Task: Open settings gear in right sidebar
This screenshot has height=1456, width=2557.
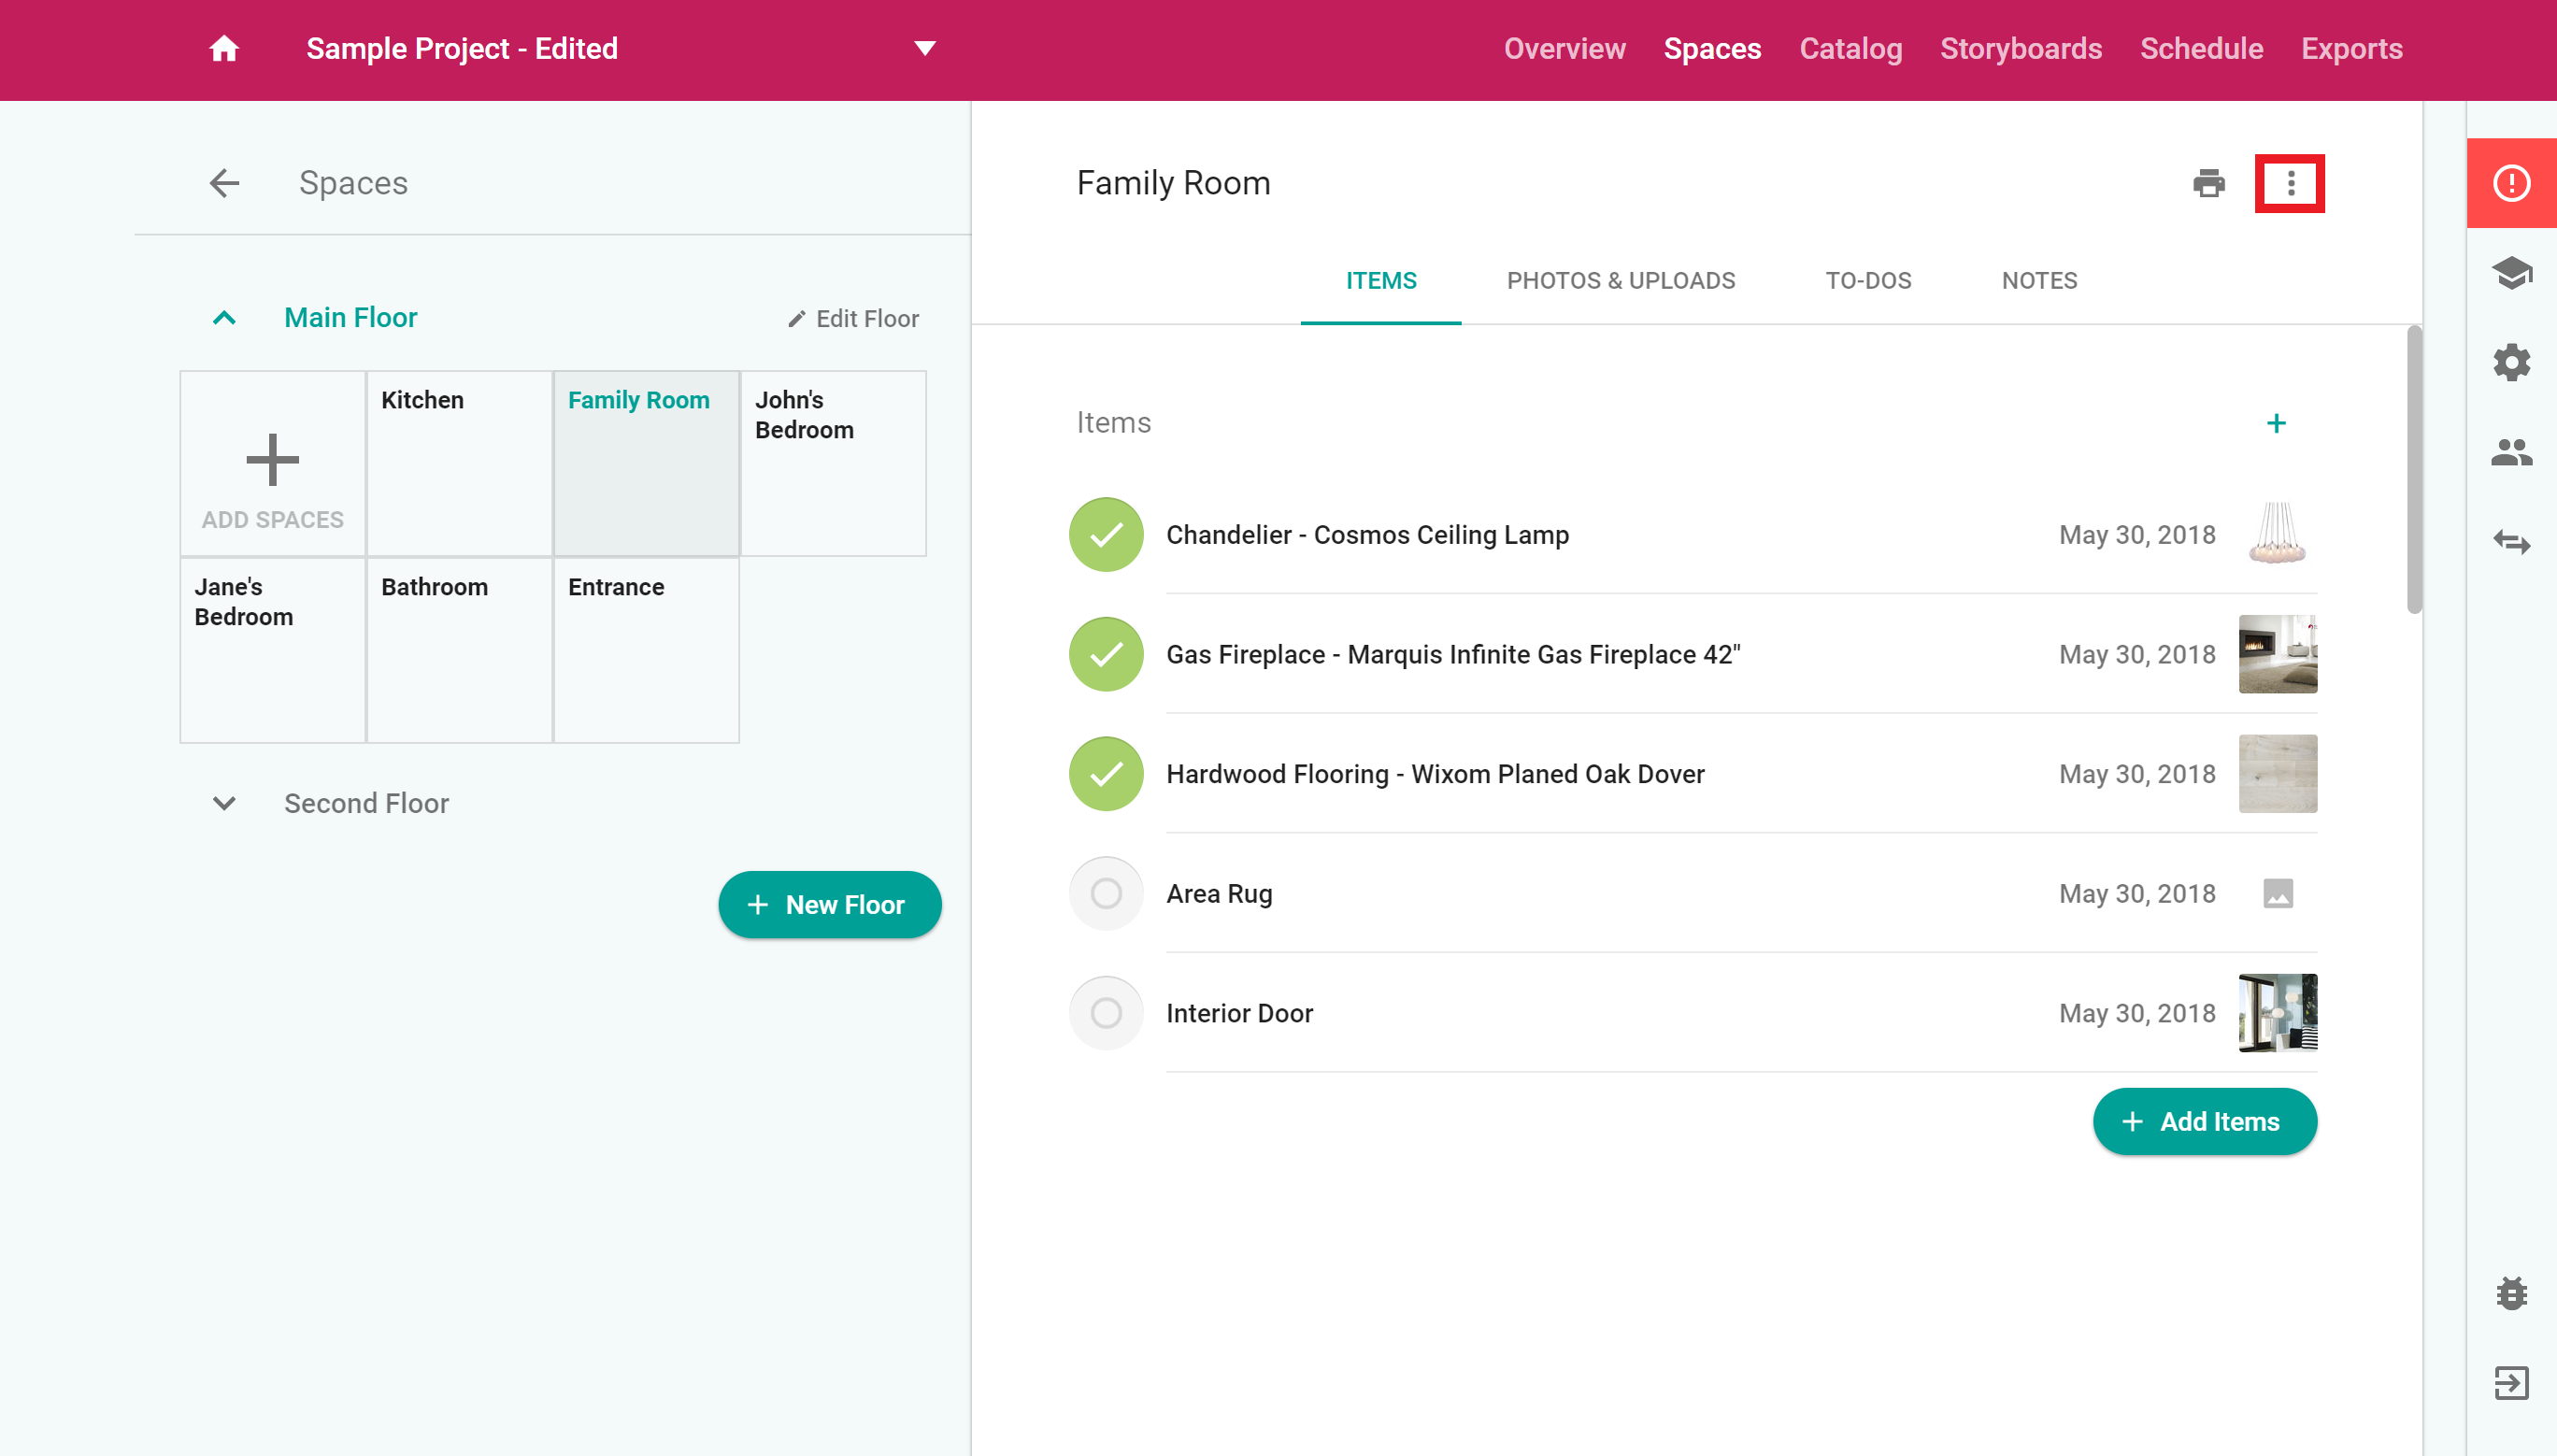Action: coord(2510,362)
